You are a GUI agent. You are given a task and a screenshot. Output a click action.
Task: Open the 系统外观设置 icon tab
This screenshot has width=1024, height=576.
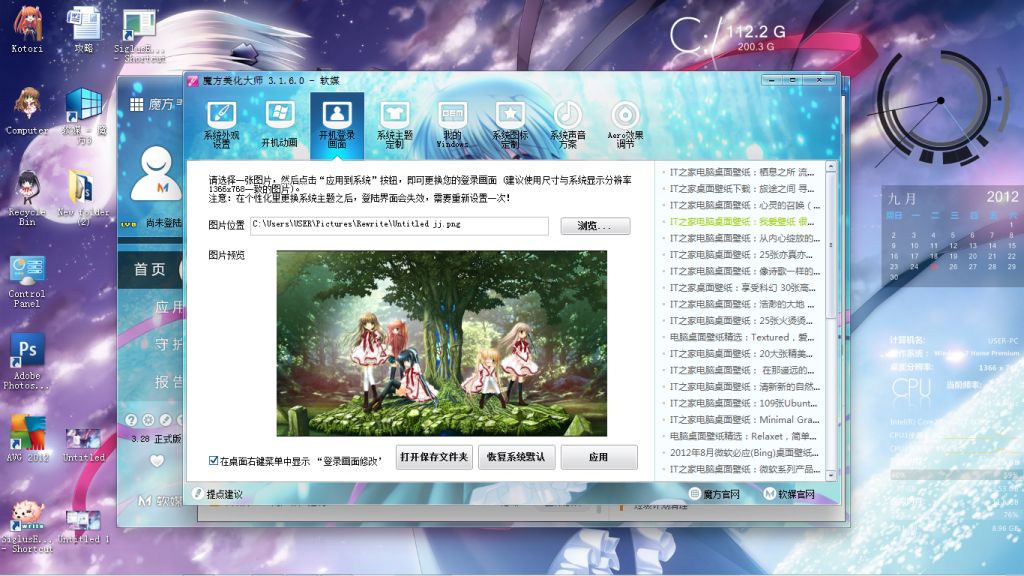coord(221,120)
